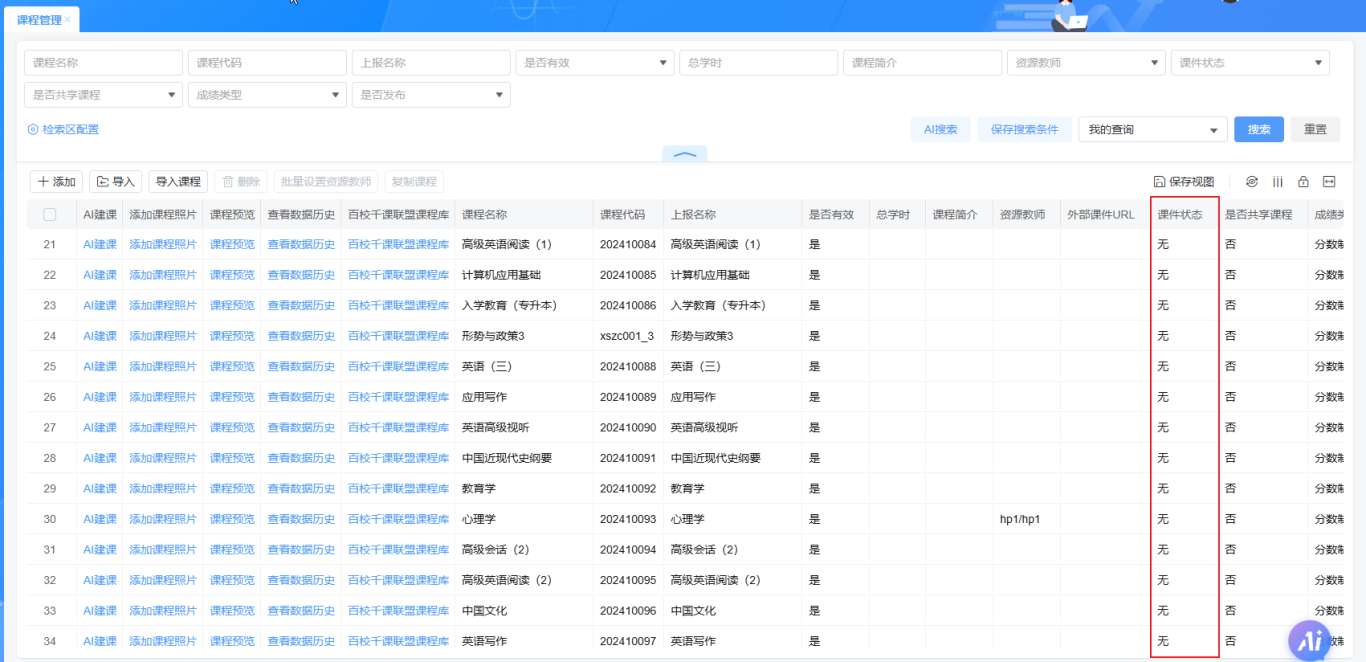Open the 课件状态 dropdown filter
The width and height of the screenshot is (1366, 662).
pyautogui.click(x=1249, y=63)
